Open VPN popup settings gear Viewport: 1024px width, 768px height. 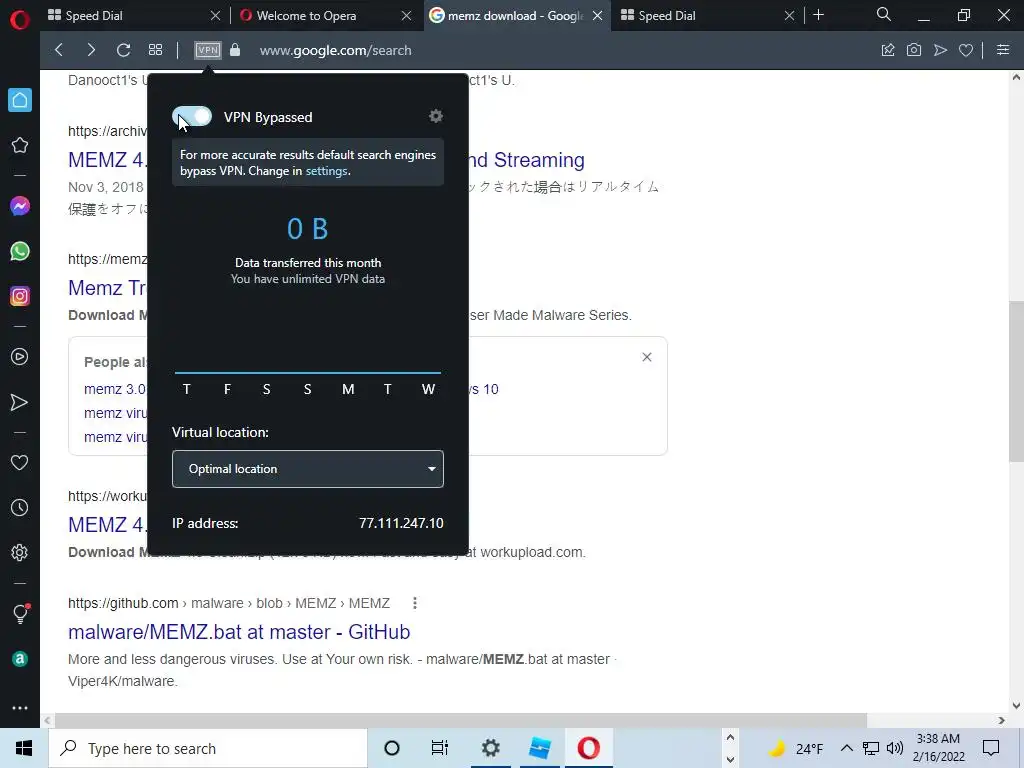click(x=436, y=116)
